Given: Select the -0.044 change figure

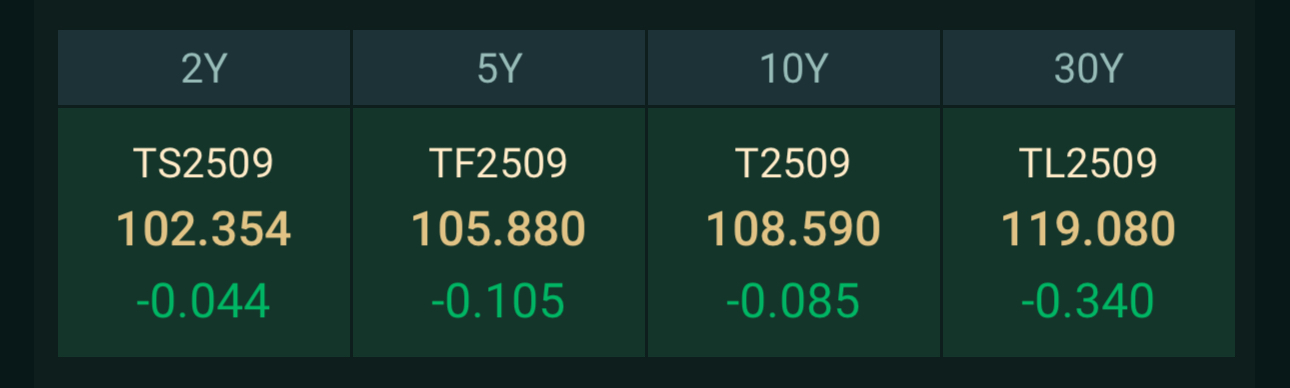Looking at the screenshot, I should (x=204, y=301).
